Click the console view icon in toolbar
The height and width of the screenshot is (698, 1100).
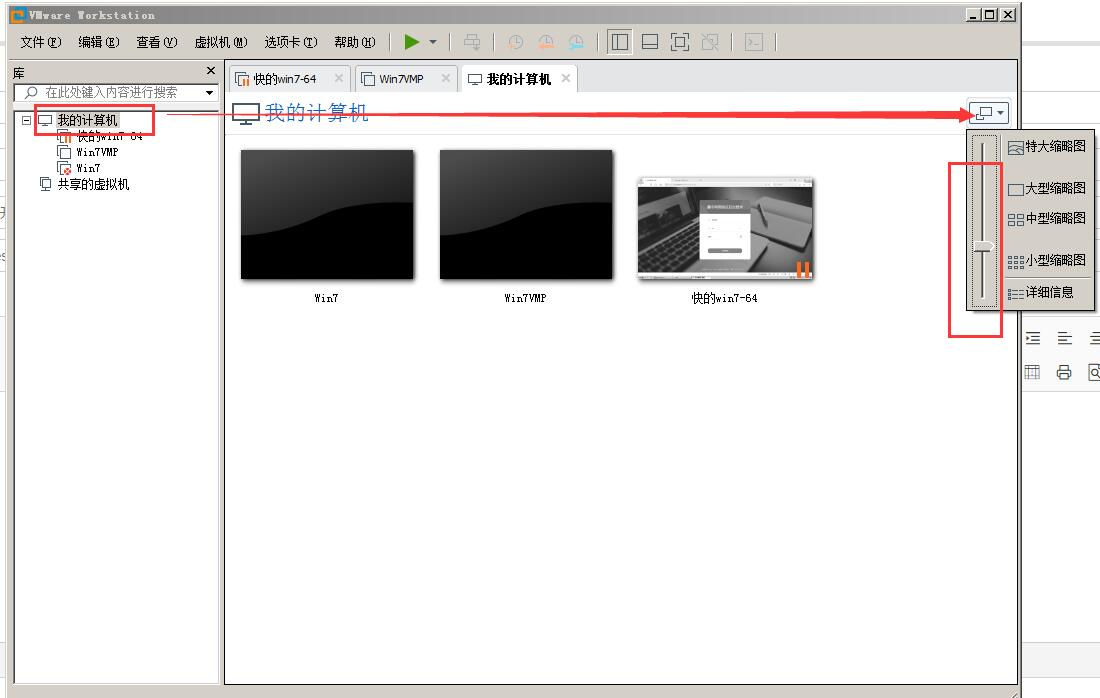754,42
